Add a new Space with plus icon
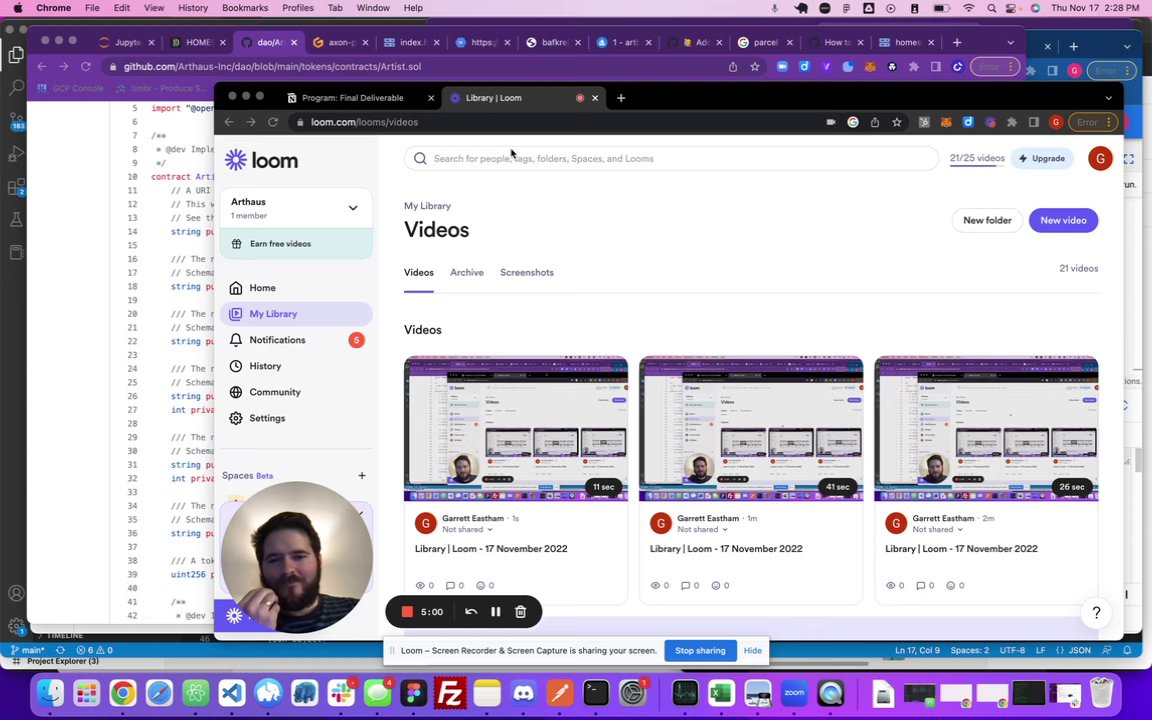 [361, 475]
